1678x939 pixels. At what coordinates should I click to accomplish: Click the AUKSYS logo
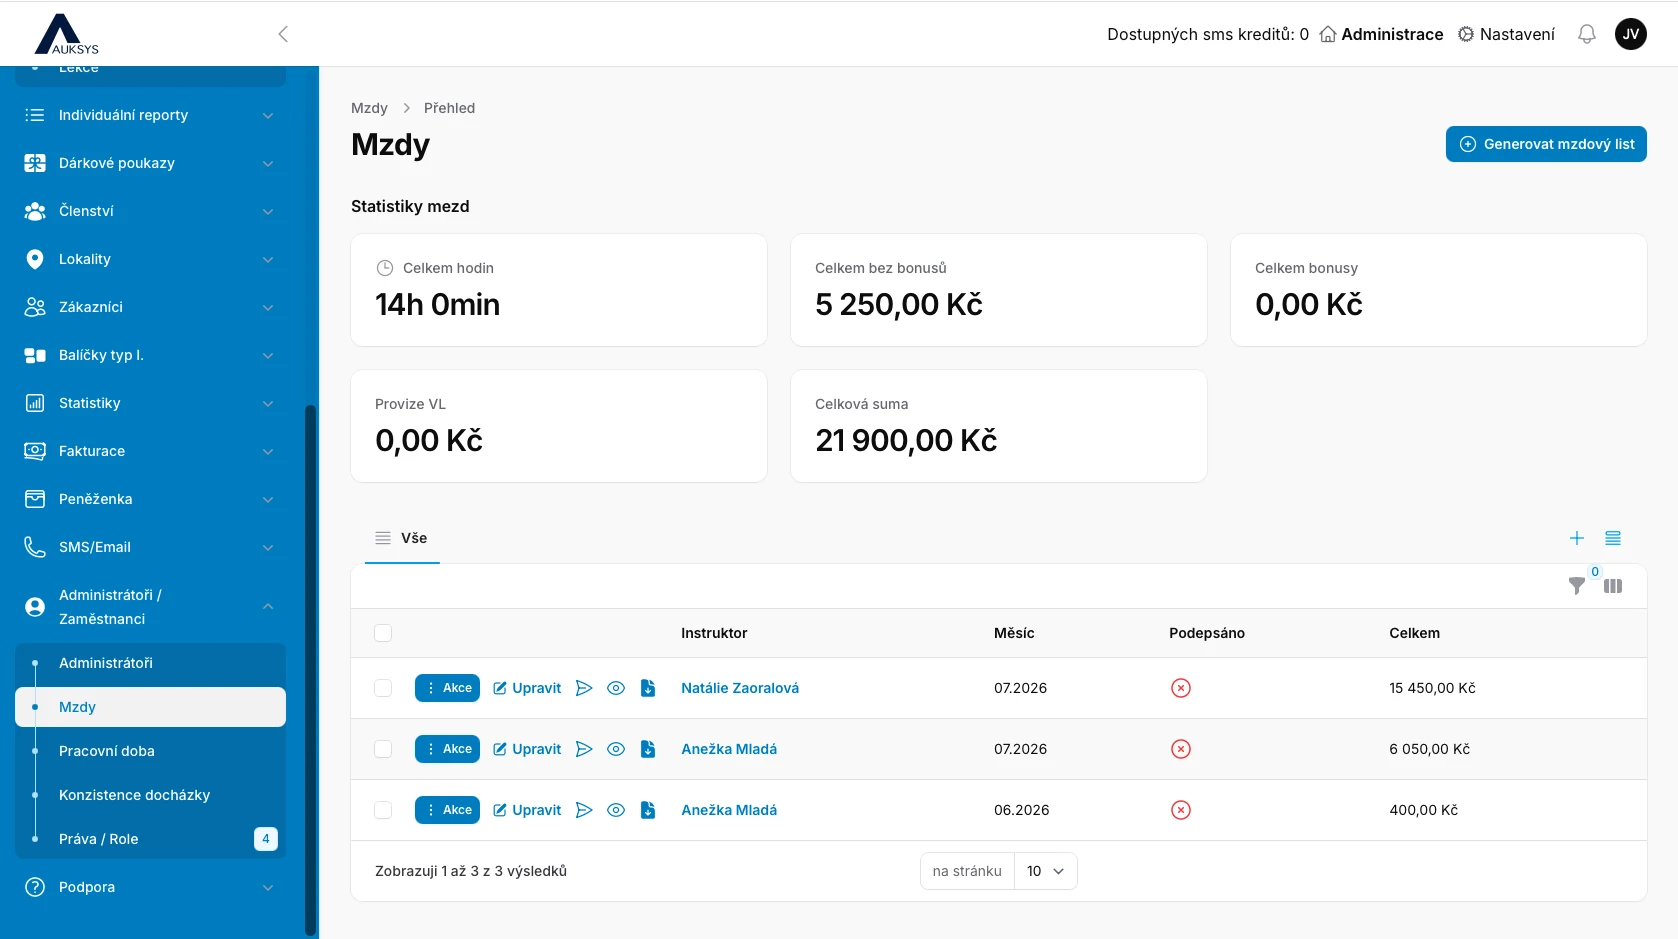point(67,34)
